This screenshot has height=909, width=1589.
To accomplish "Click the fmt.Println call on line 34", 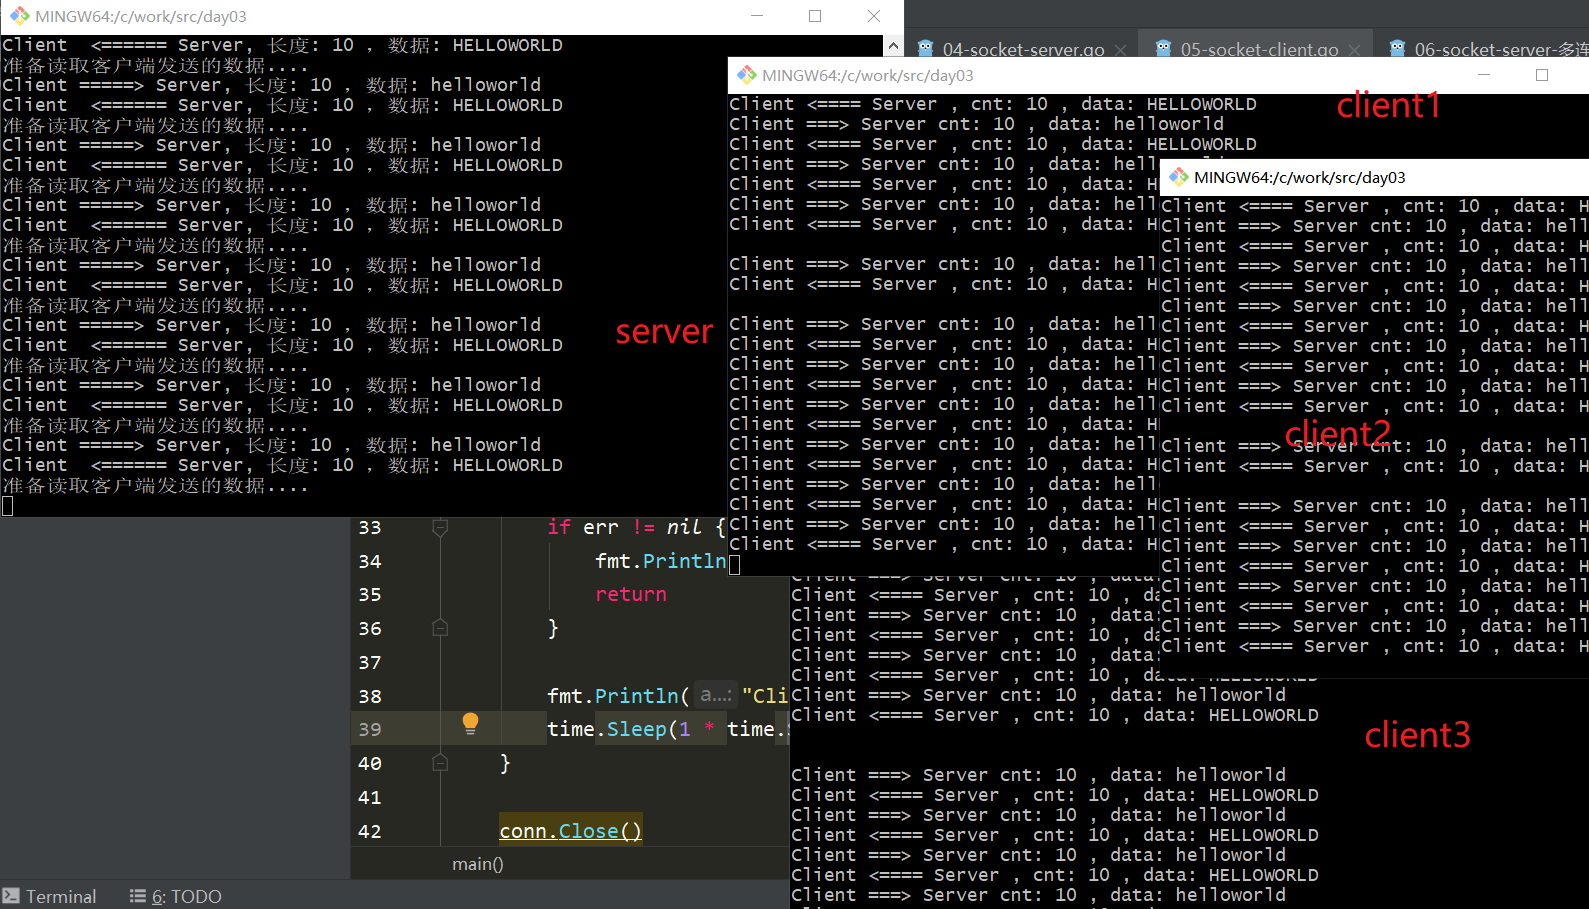I will click(661, 561).
